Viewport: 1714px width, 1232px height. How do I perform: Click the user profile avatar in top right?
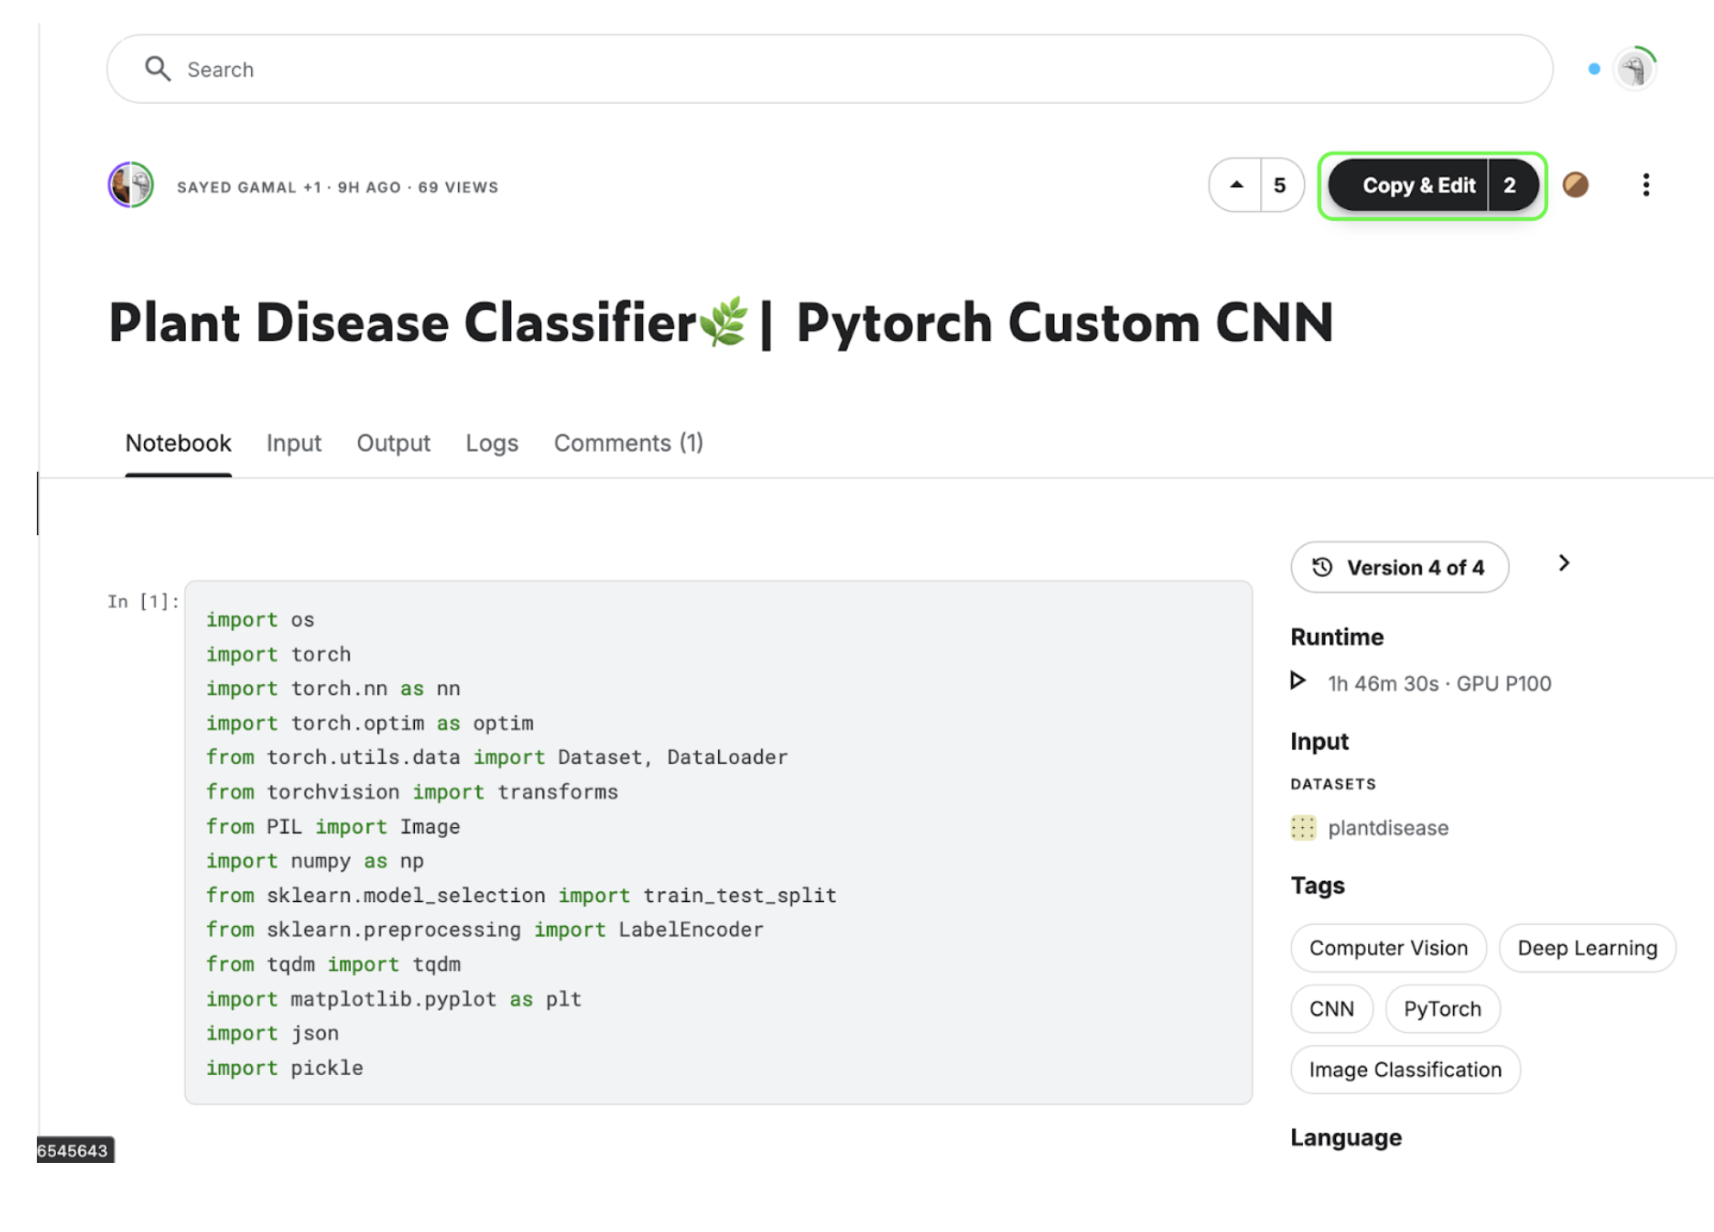[1635, 69]
